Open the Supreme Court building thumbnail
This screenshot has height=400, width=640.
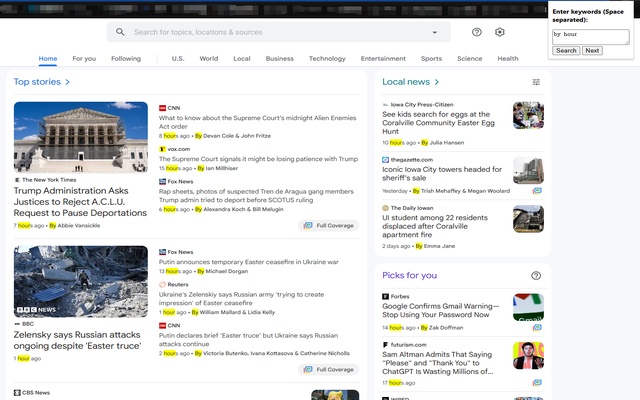(81, 137)
